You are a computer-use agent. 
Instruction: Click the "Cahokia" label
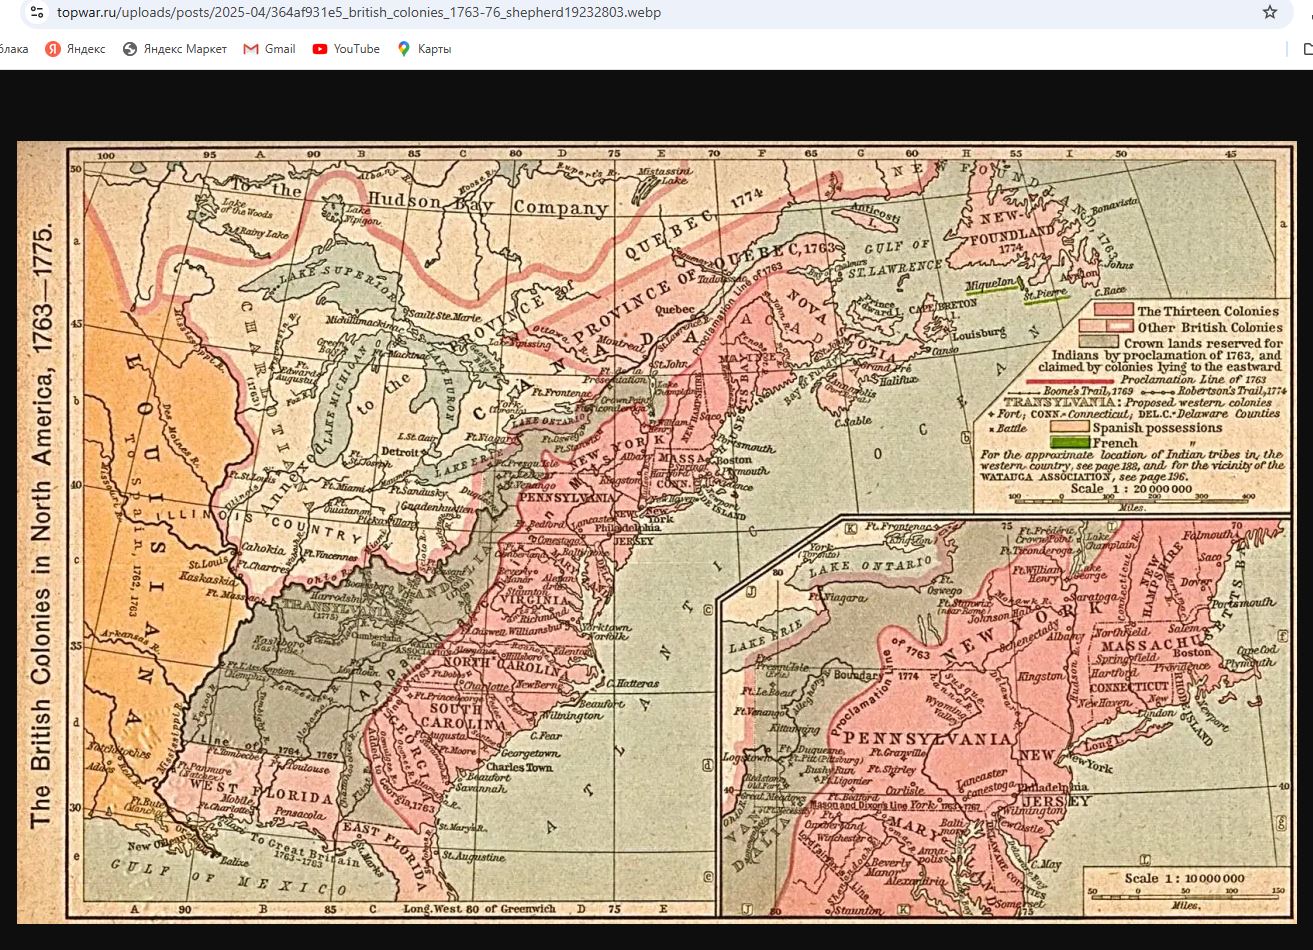coord(262,549)
